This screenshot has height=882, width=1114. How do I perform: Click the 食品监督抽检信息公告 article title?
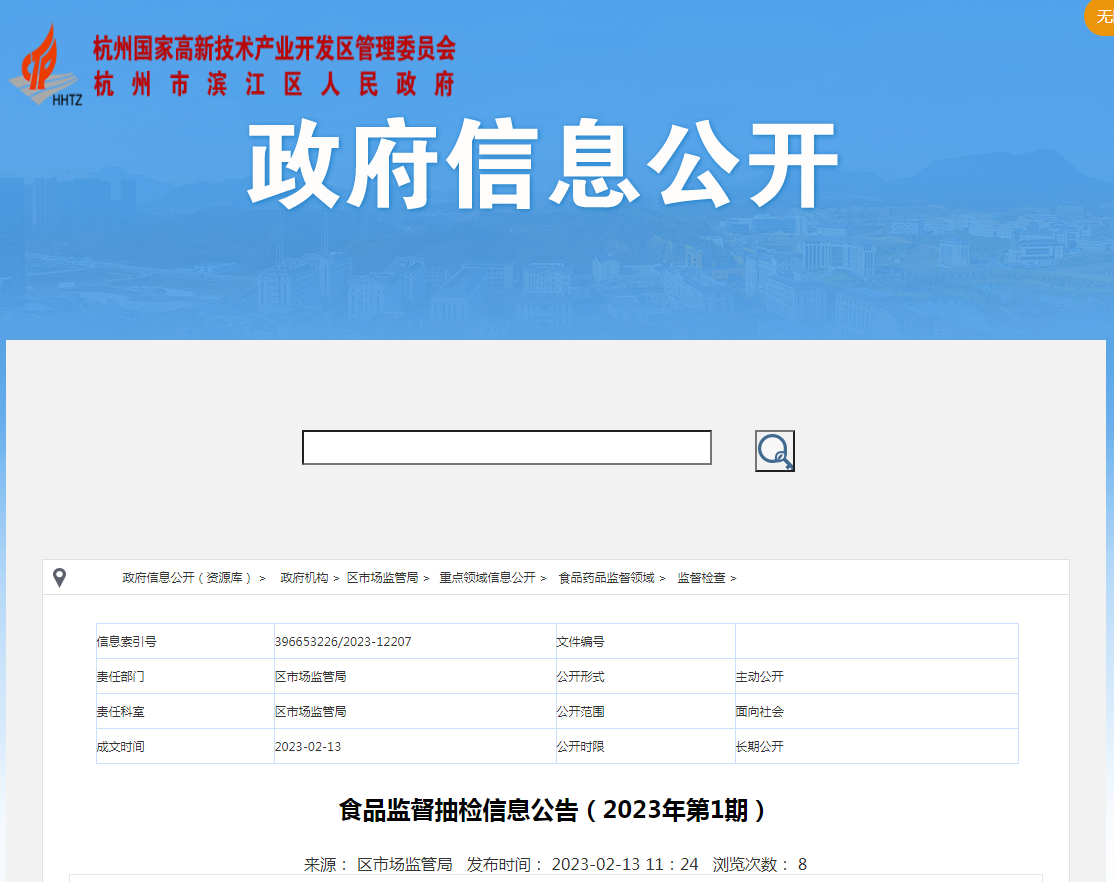point(555,810)
